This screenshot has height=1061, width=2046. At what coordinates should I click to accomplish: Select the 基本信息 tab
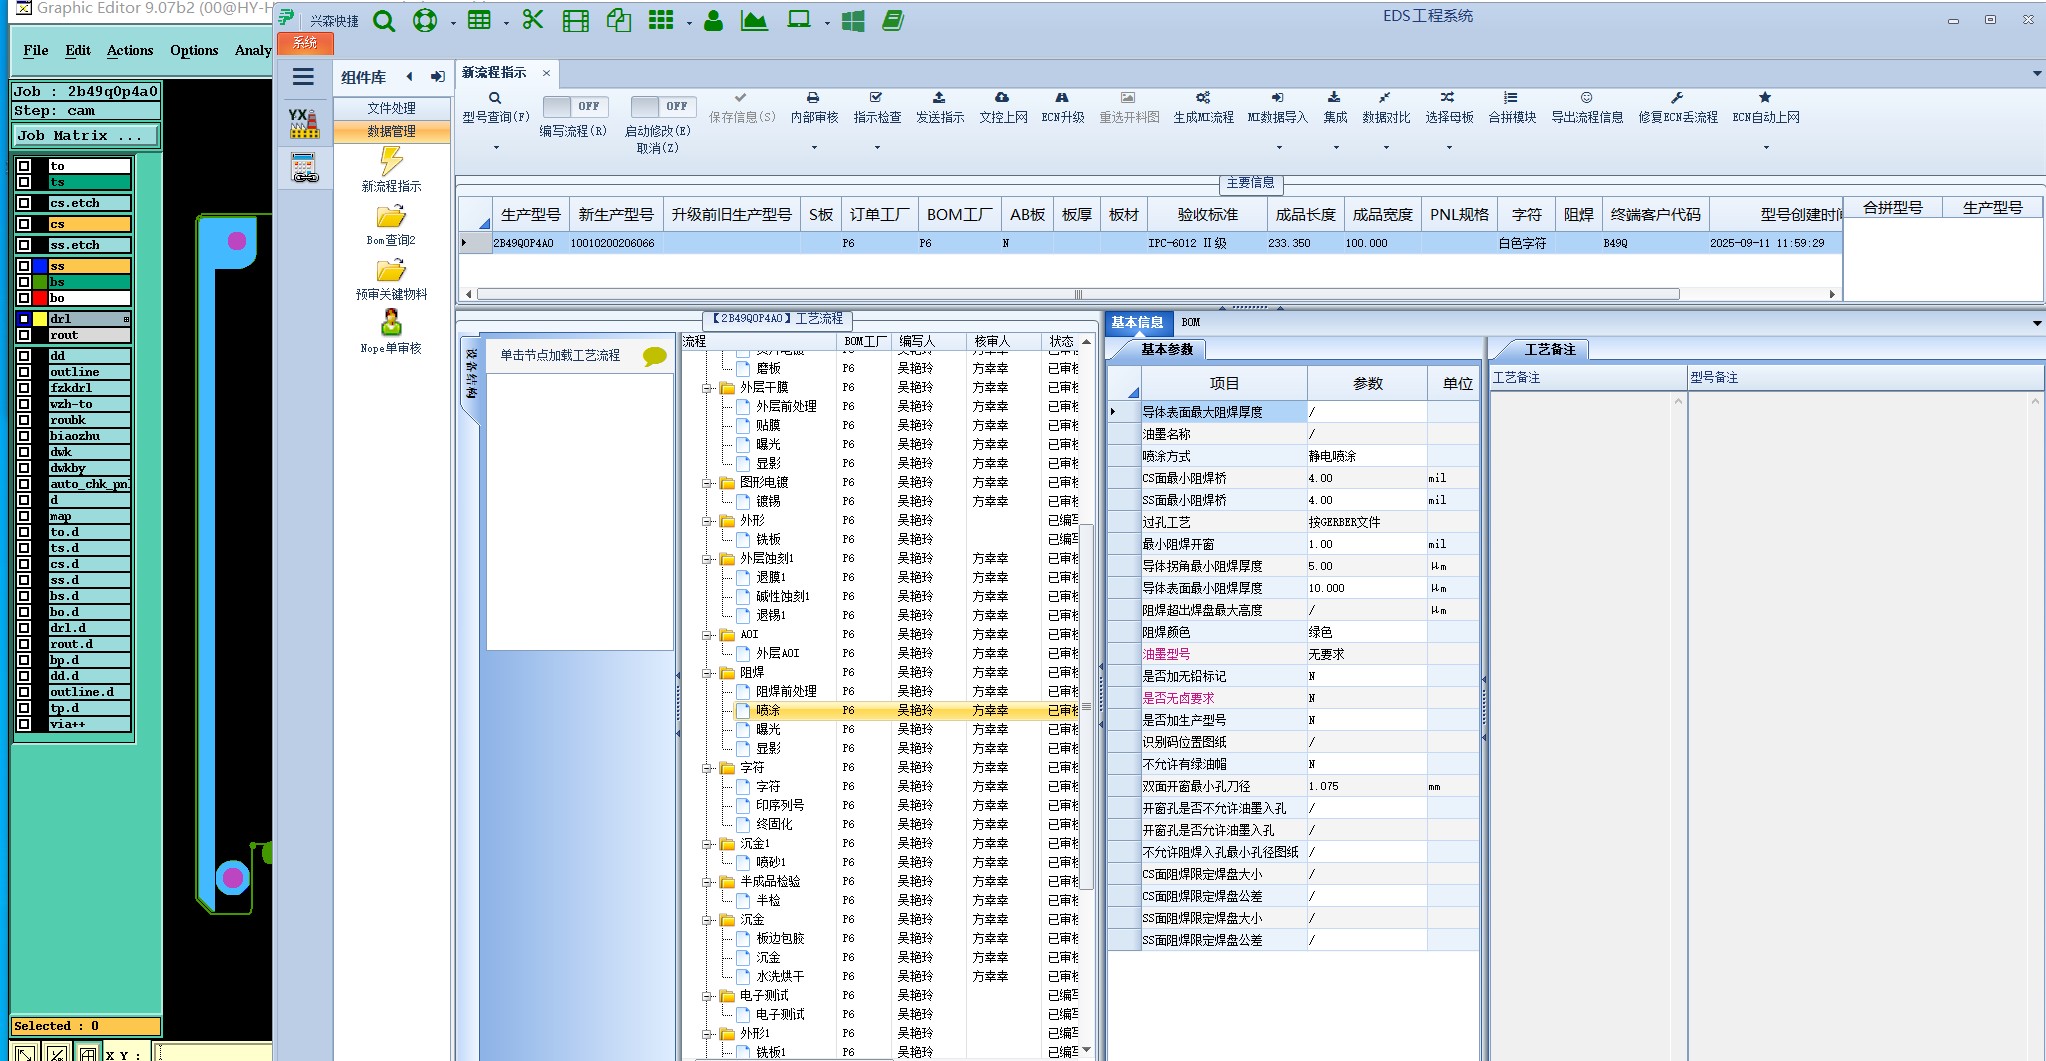click(1137, 322)
